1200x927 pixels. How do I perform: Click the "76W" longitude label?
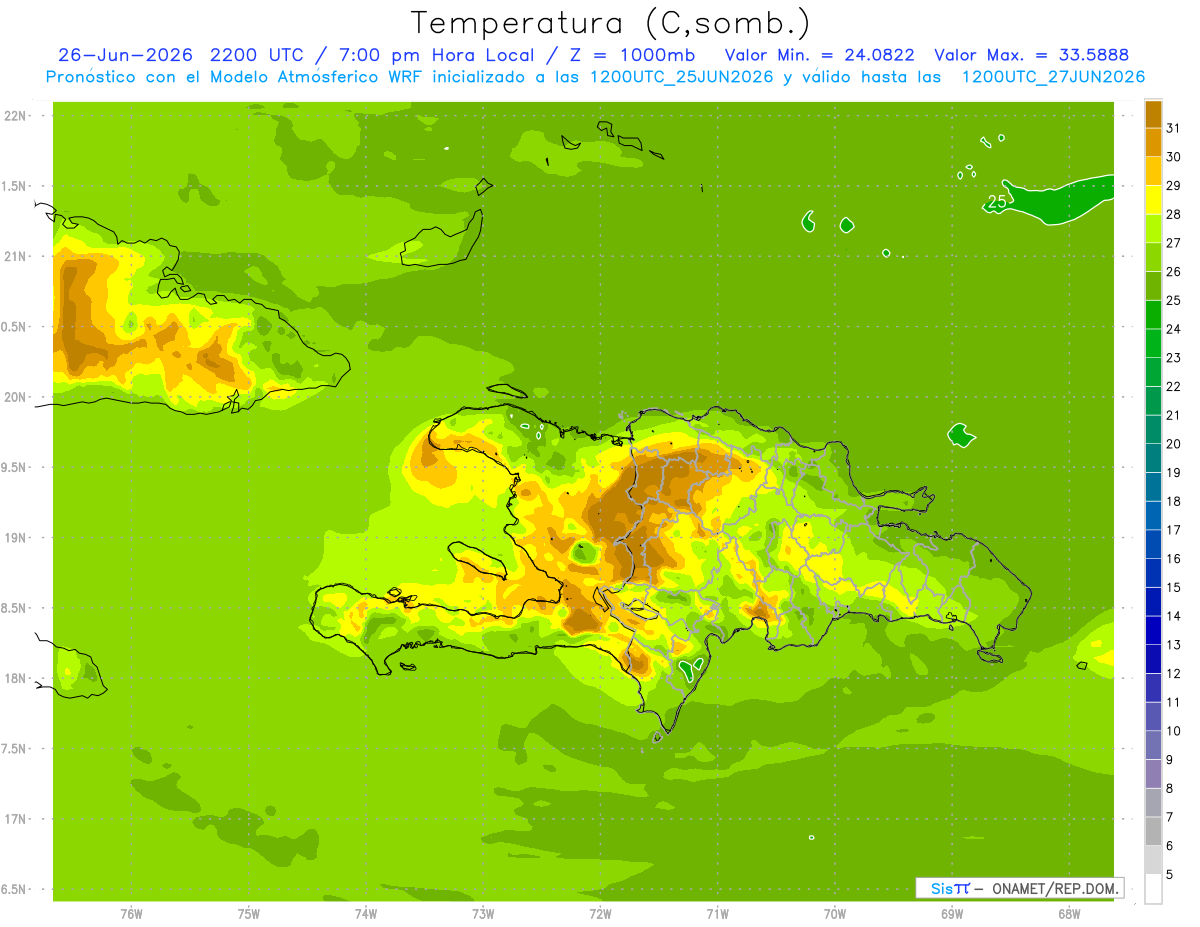(x=131, y=913)
